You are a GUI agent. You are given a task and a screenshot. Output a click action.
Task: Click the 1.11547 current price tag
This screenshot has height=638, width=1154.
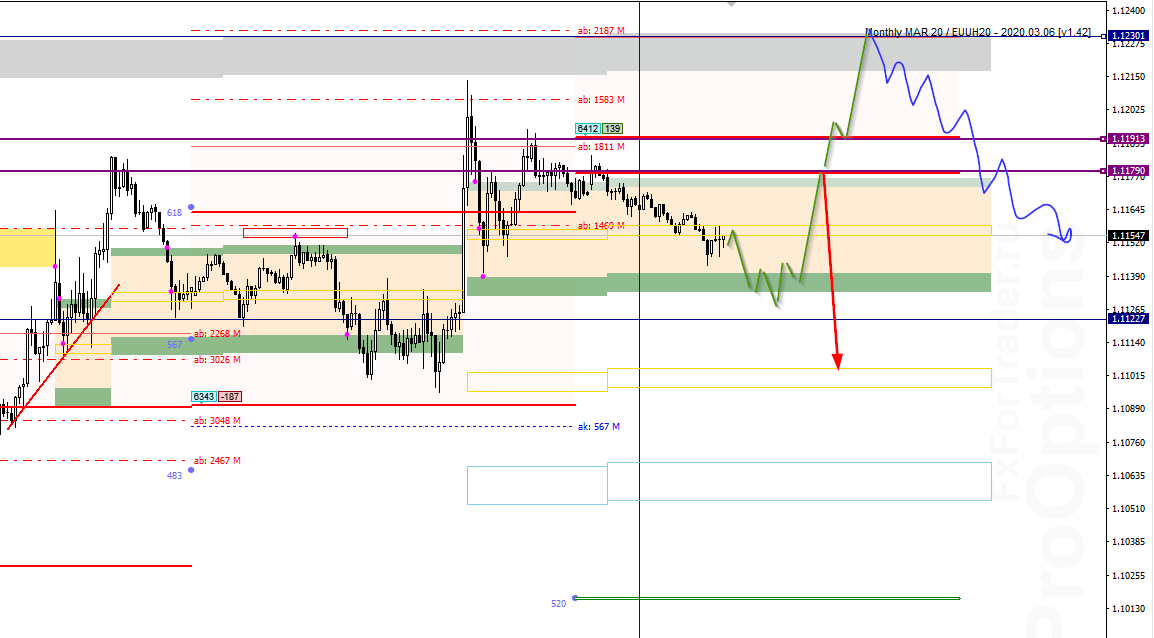(1128, 235)
